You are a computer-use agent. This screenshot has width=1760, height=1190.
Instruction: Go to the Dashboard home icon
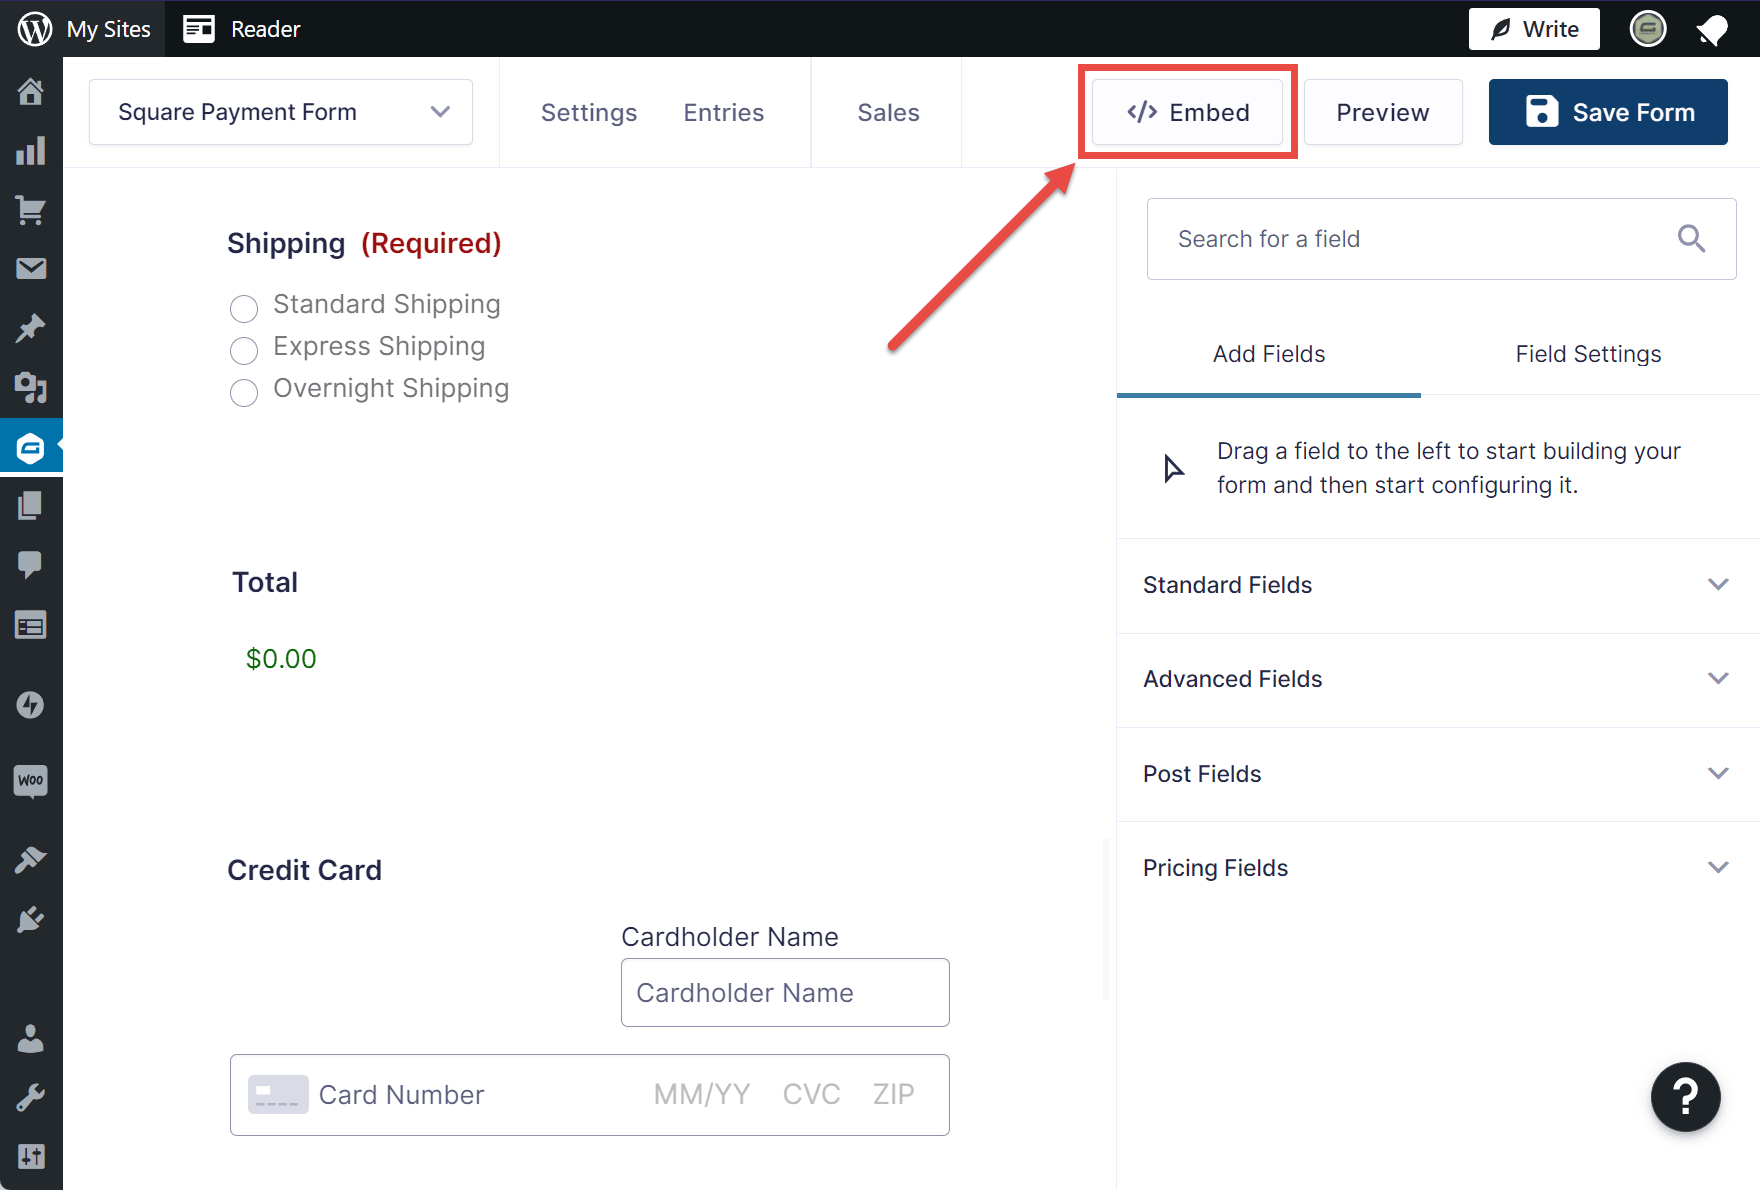[x=31, y=92]
